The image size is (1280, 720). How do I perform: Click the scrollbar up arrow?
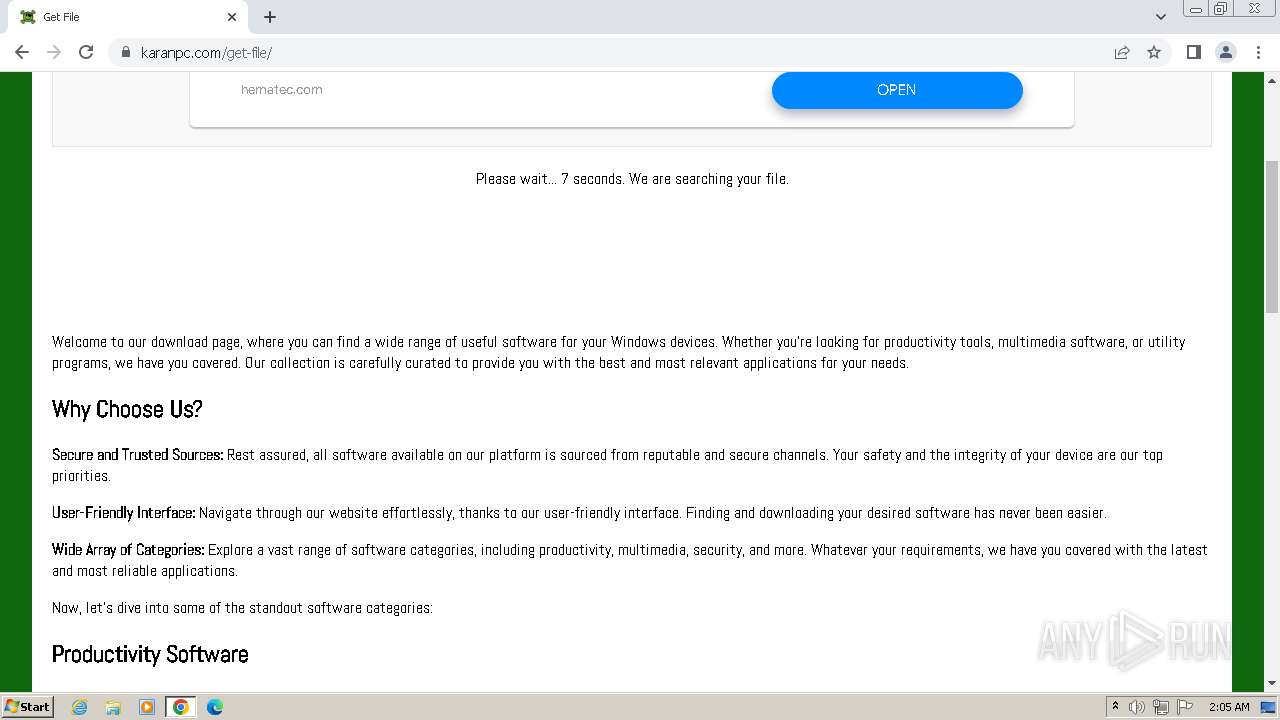(1272, 79)
